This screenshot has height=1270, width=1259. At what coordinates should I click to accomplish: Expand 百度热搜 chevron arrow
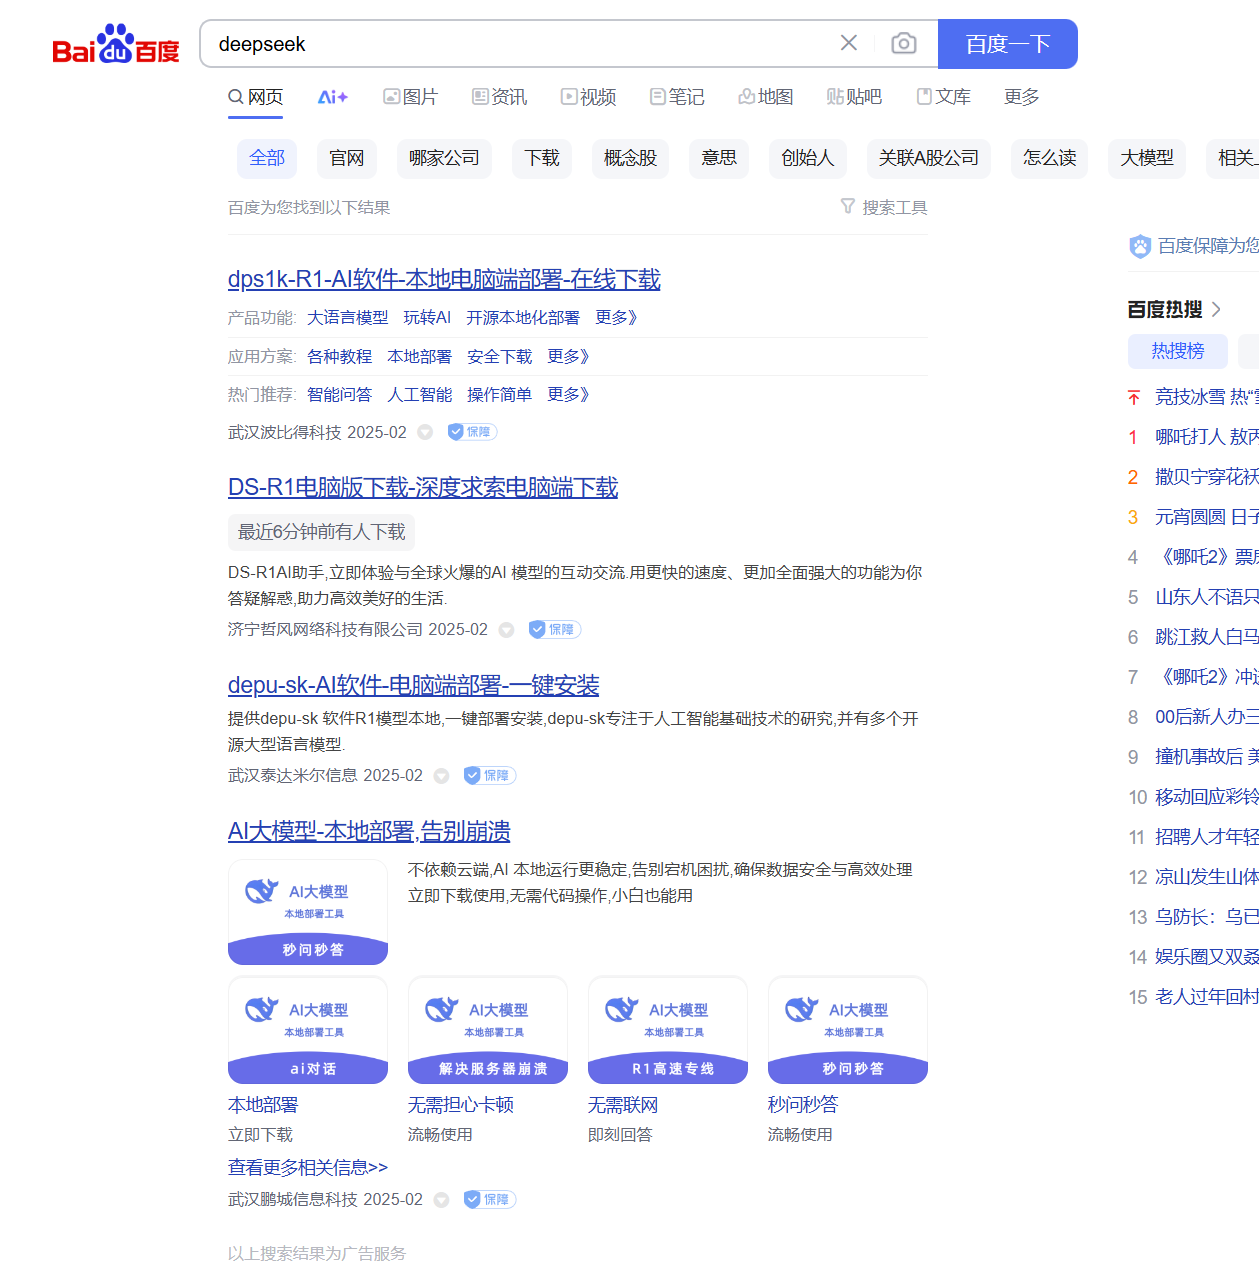tap(1216, 310)
